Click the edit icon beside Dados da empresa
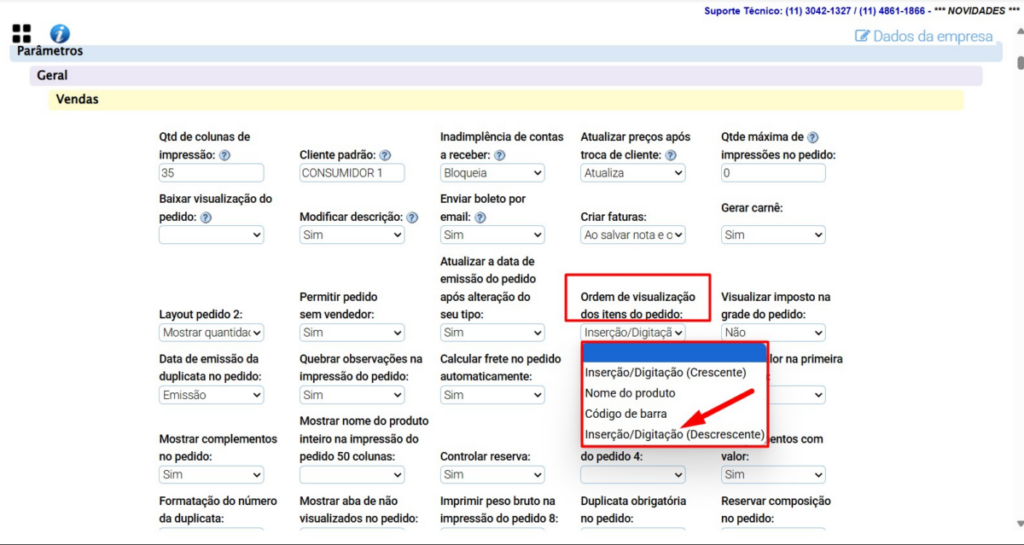 click(x=862, y=36)
